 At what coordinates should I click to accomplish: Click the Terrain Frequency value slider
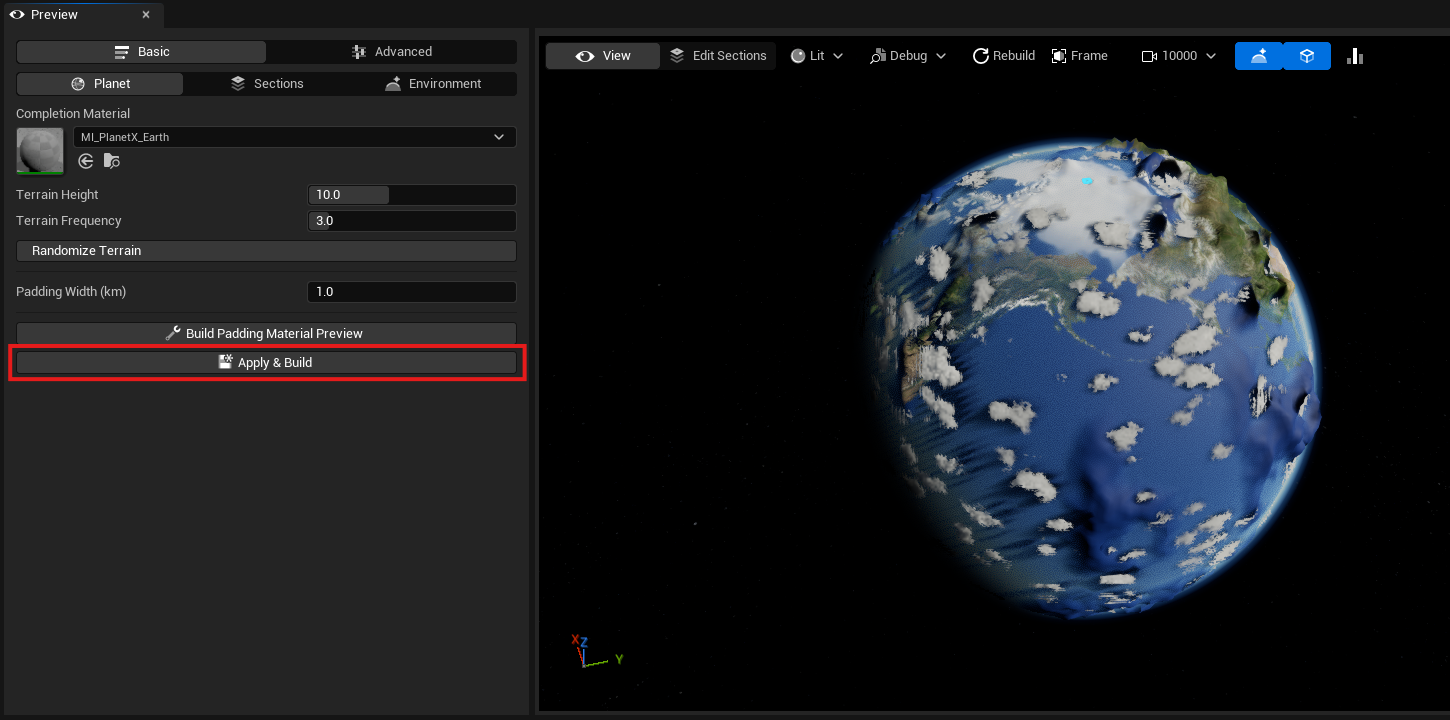tap(411, 221)
